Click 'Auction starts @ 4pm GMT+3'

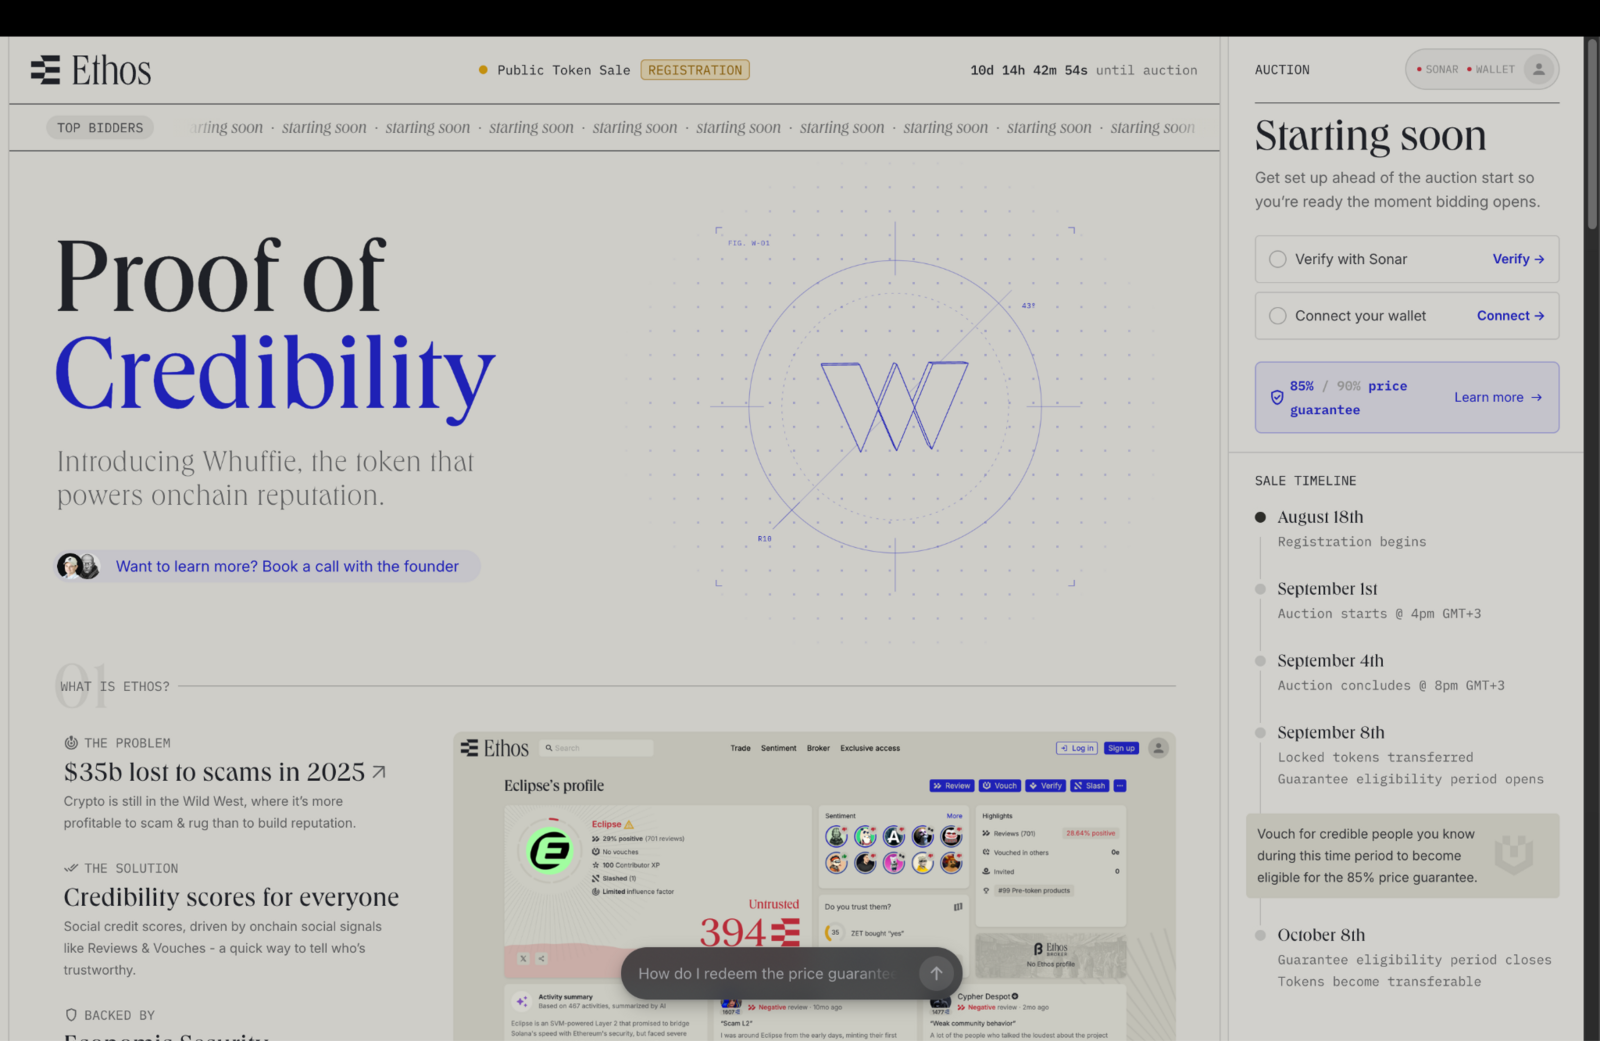coord(1379,614)
